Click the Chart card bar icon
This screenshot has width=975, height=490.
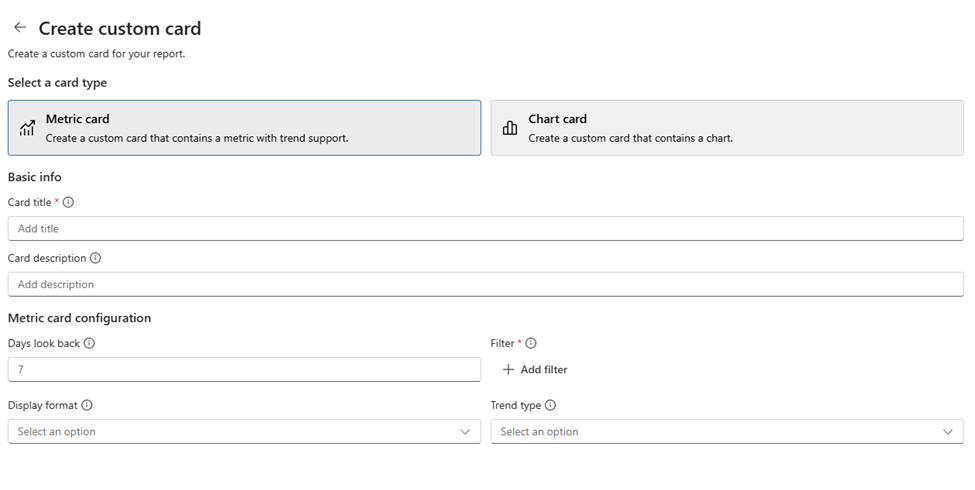coord(510,128)
